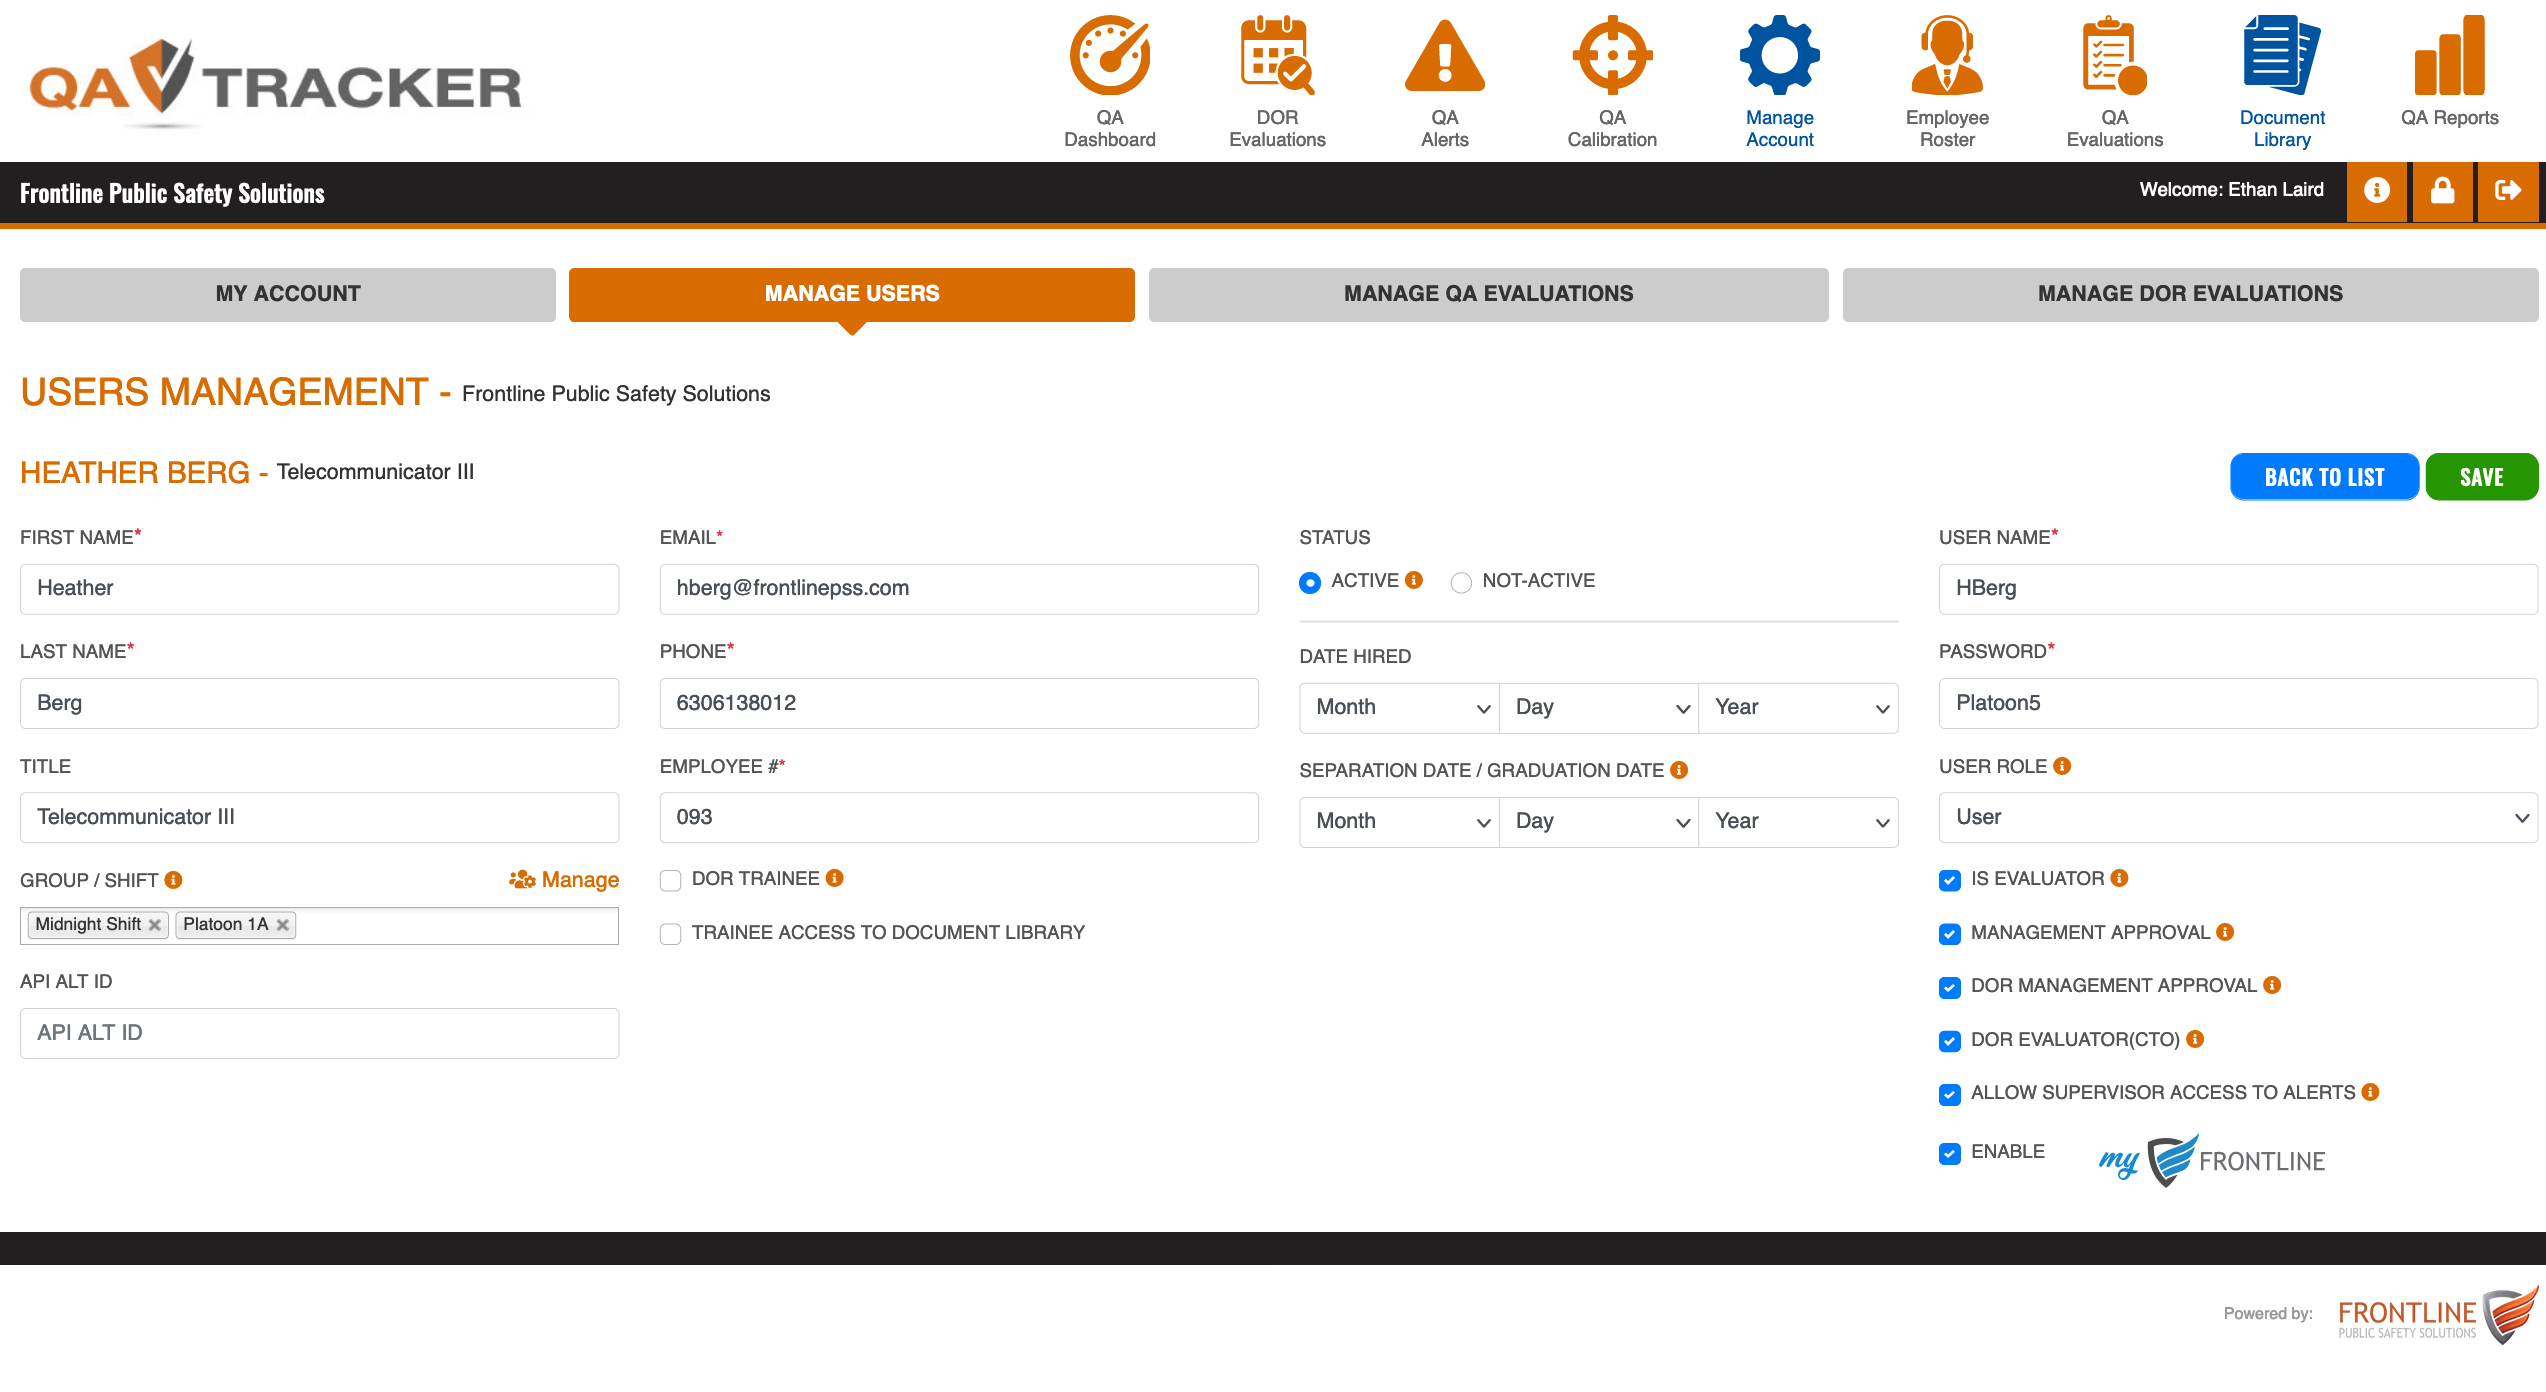Open Separation Date Month dropdown
The height and width of the screenshot is (1392, 2546).
pyautogui.click(x=1399, y=822)
